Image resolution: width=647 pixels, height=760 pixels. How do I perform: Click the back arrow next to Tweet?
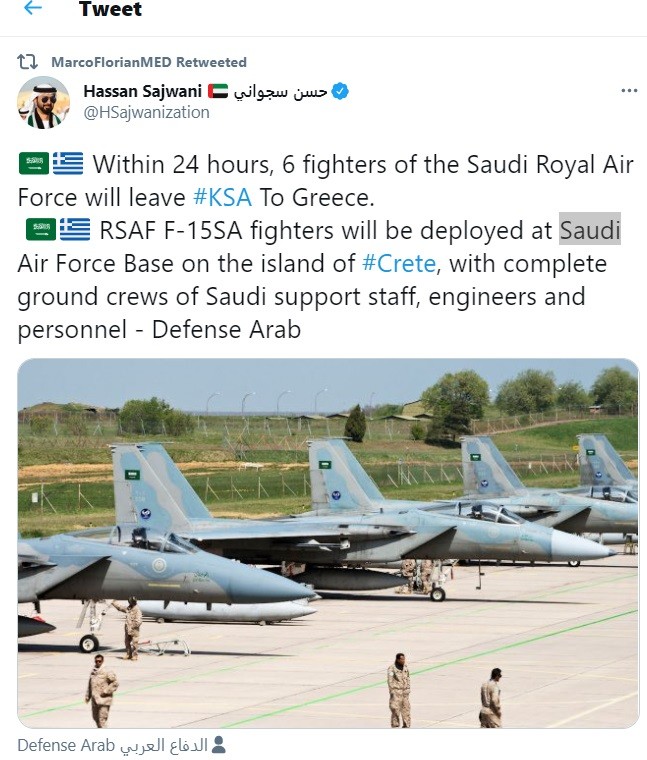pyautogui.click(x=33, y=9)
